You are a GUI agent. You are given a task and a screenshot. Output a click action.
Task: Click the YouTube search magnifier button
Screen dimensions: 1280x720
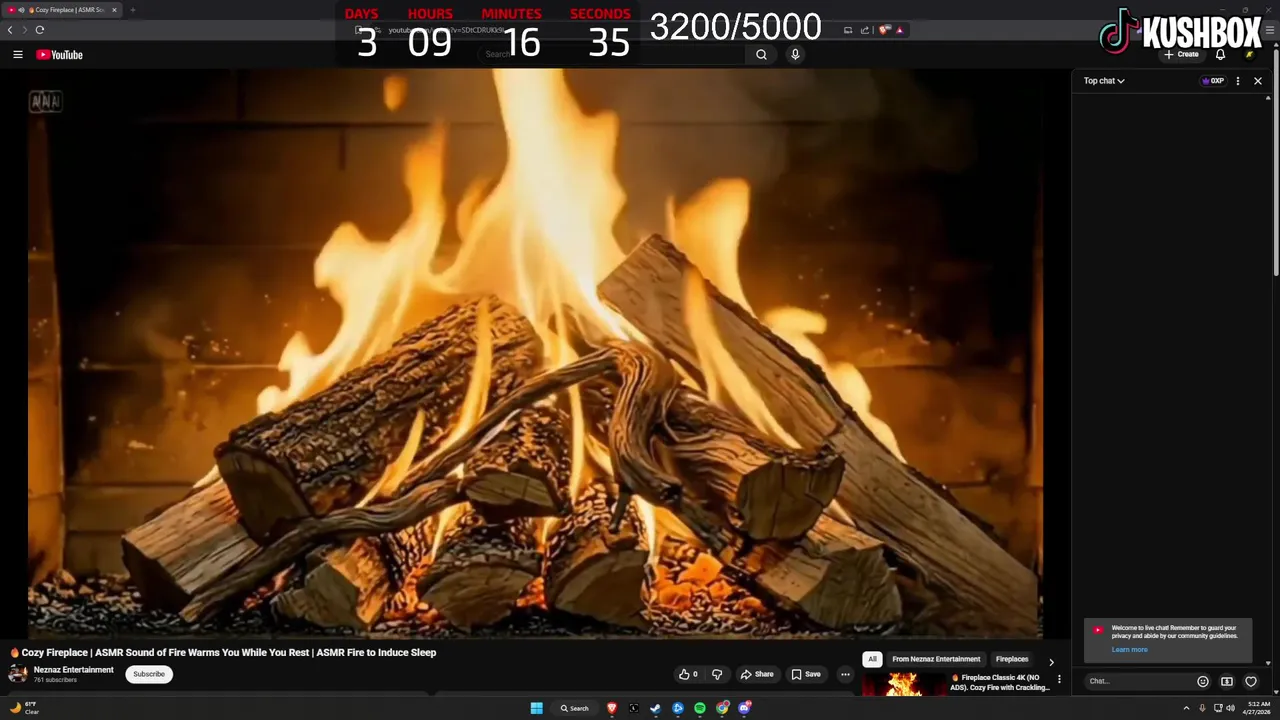(x=761, y=55)
